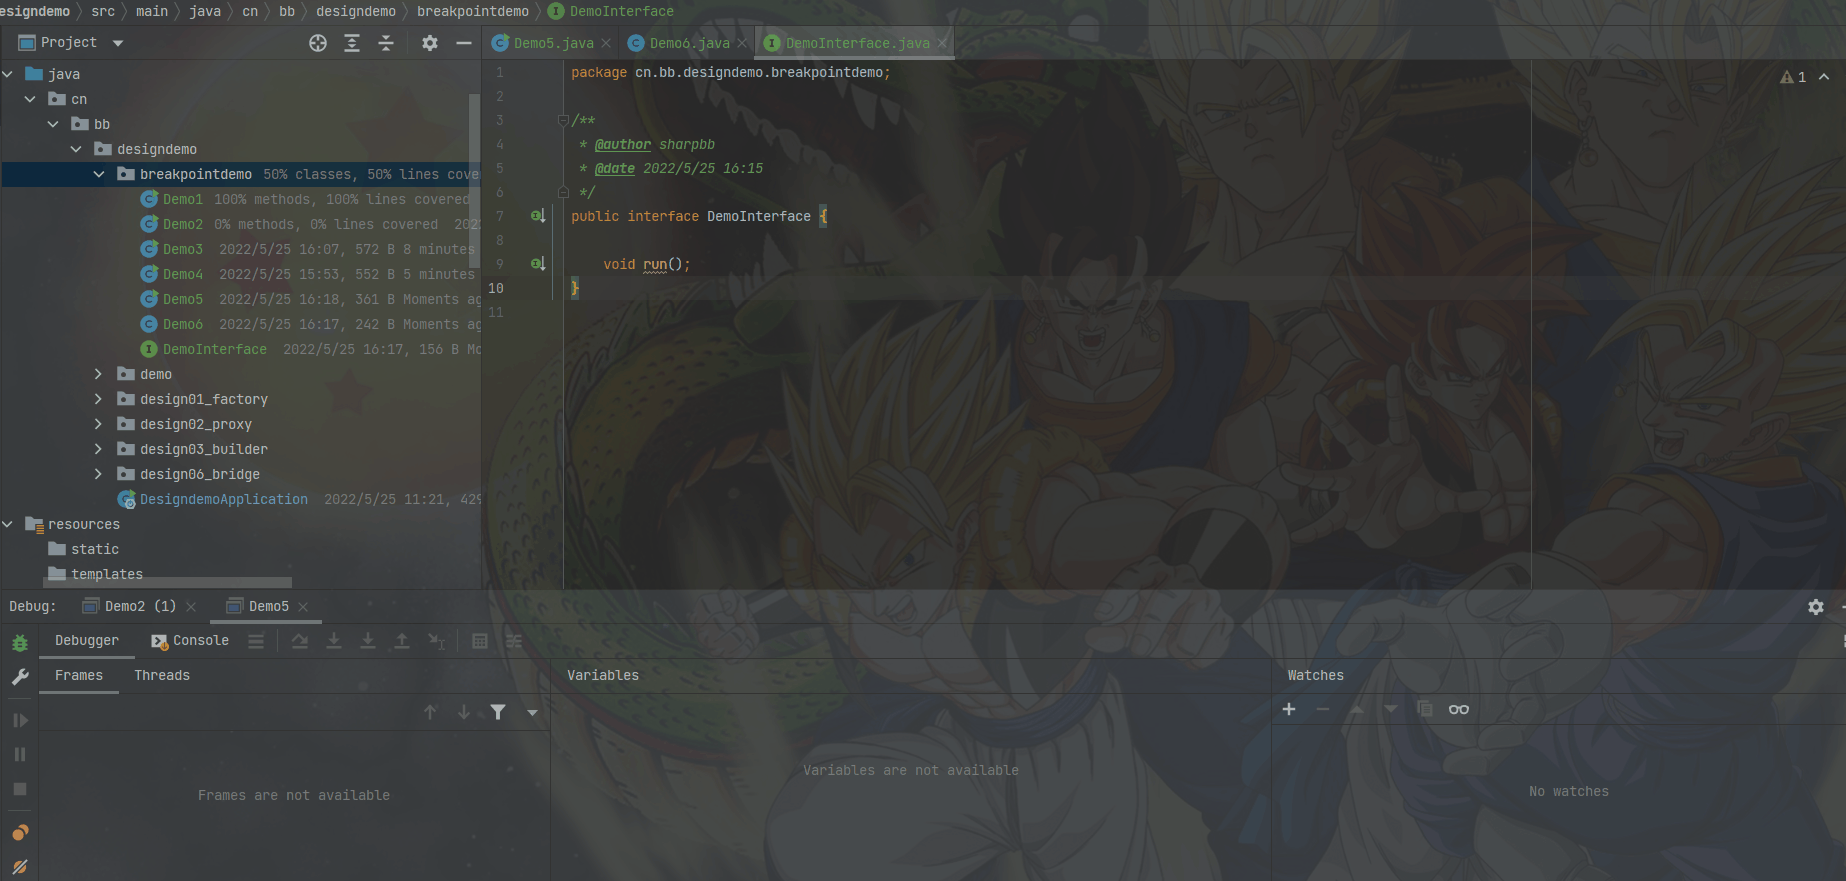The width and height of the screenshot is (1846, 881).
Task: Click the @author tag link
Action: point(622,144)
